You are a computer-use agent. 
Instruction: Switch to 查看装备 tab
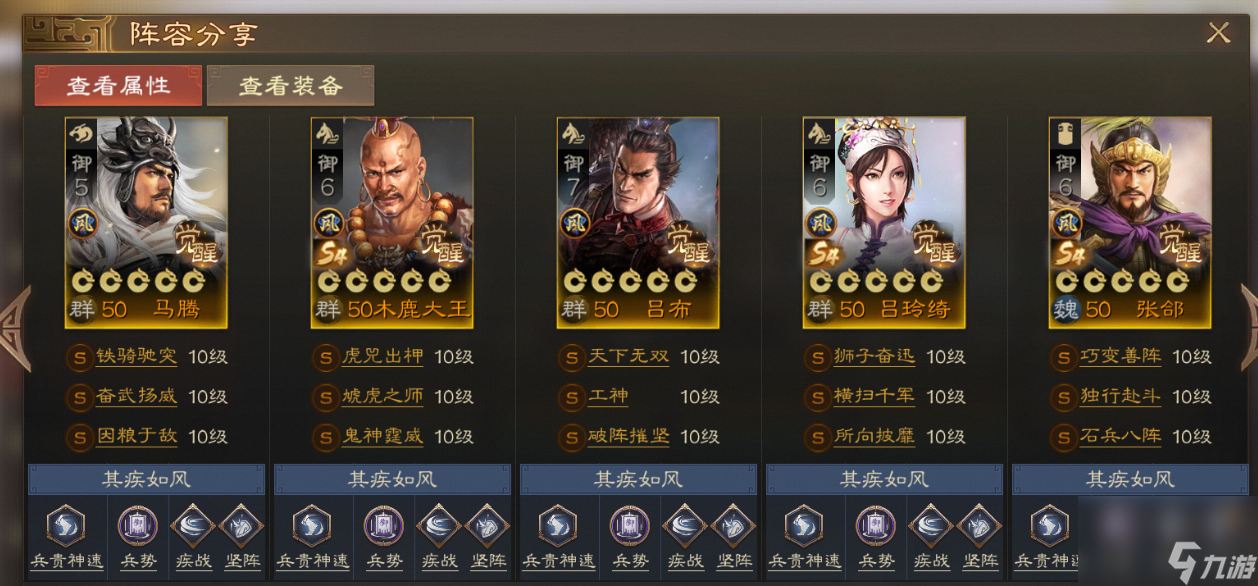[x=291, y=86]
